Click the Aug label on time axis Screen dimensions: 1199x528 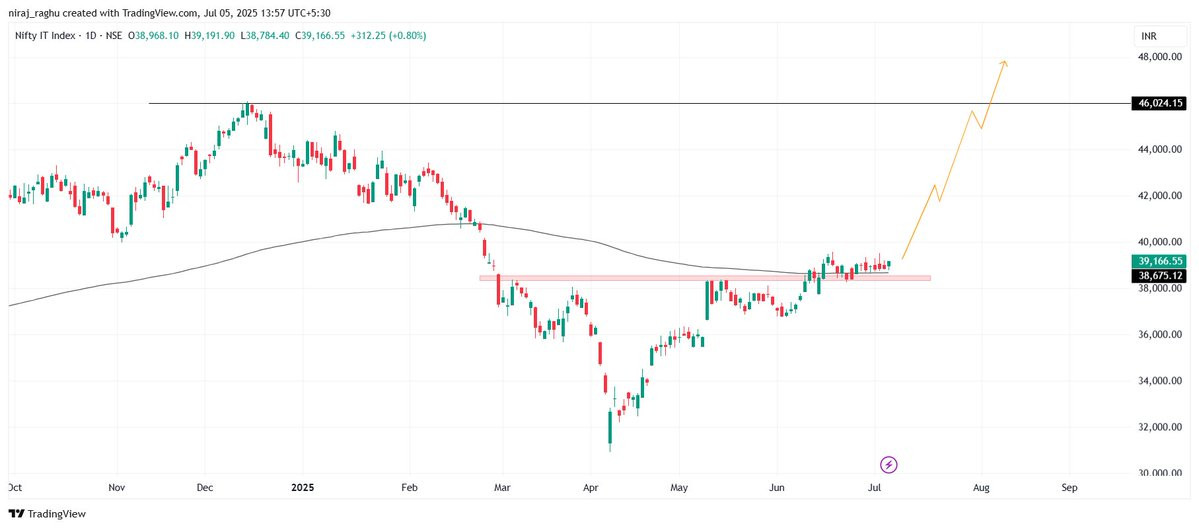coord(981,488)
